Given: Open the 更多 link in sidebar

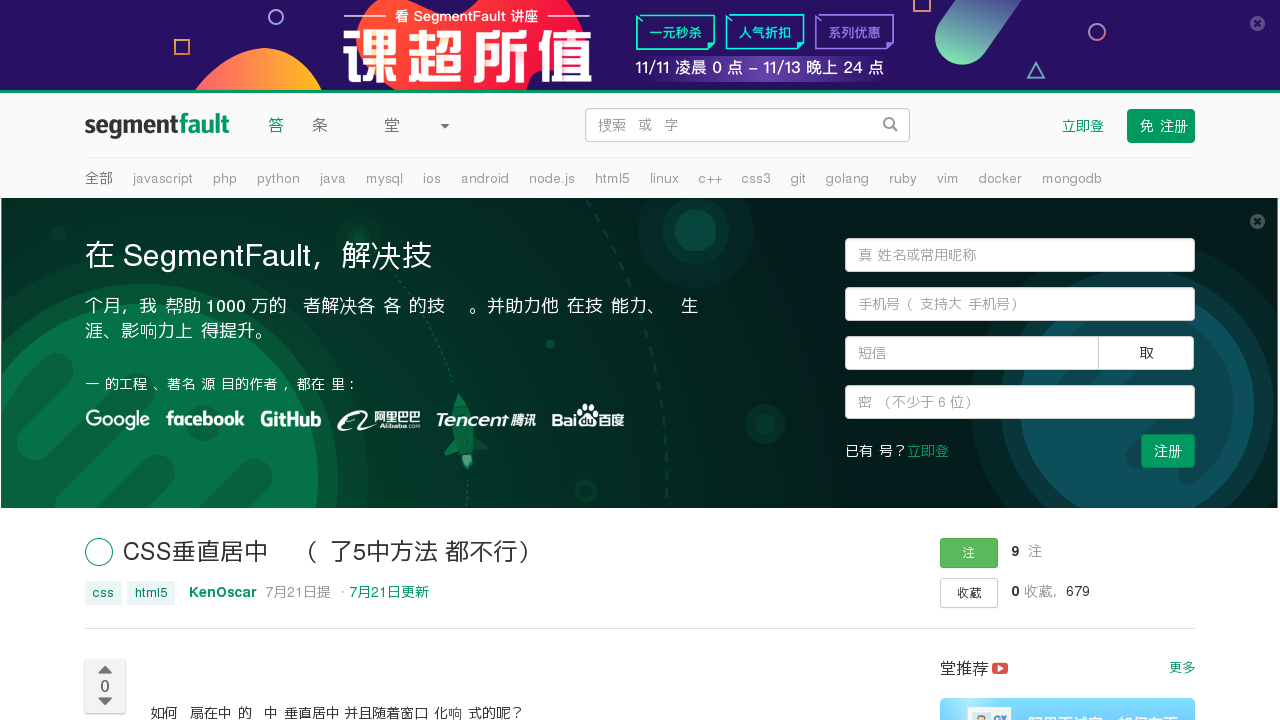Looking at the screenshot, I should click(1182, 667).
